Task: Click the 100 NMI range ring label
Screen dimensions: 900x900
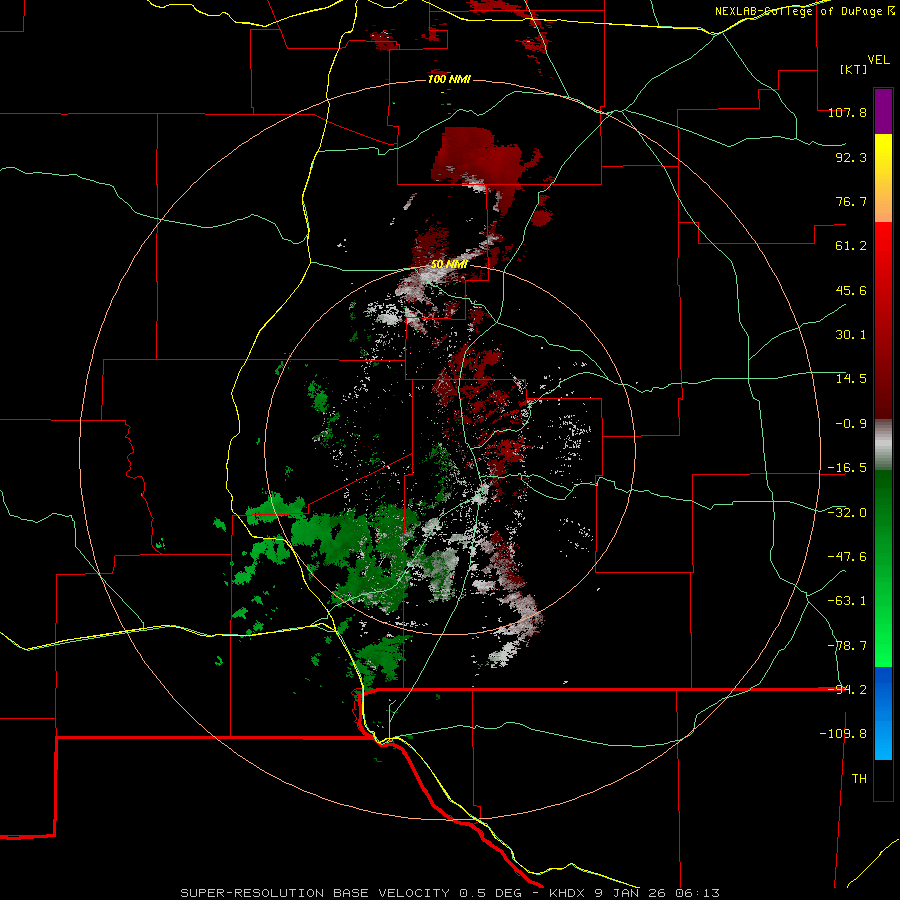Action: 449,79
